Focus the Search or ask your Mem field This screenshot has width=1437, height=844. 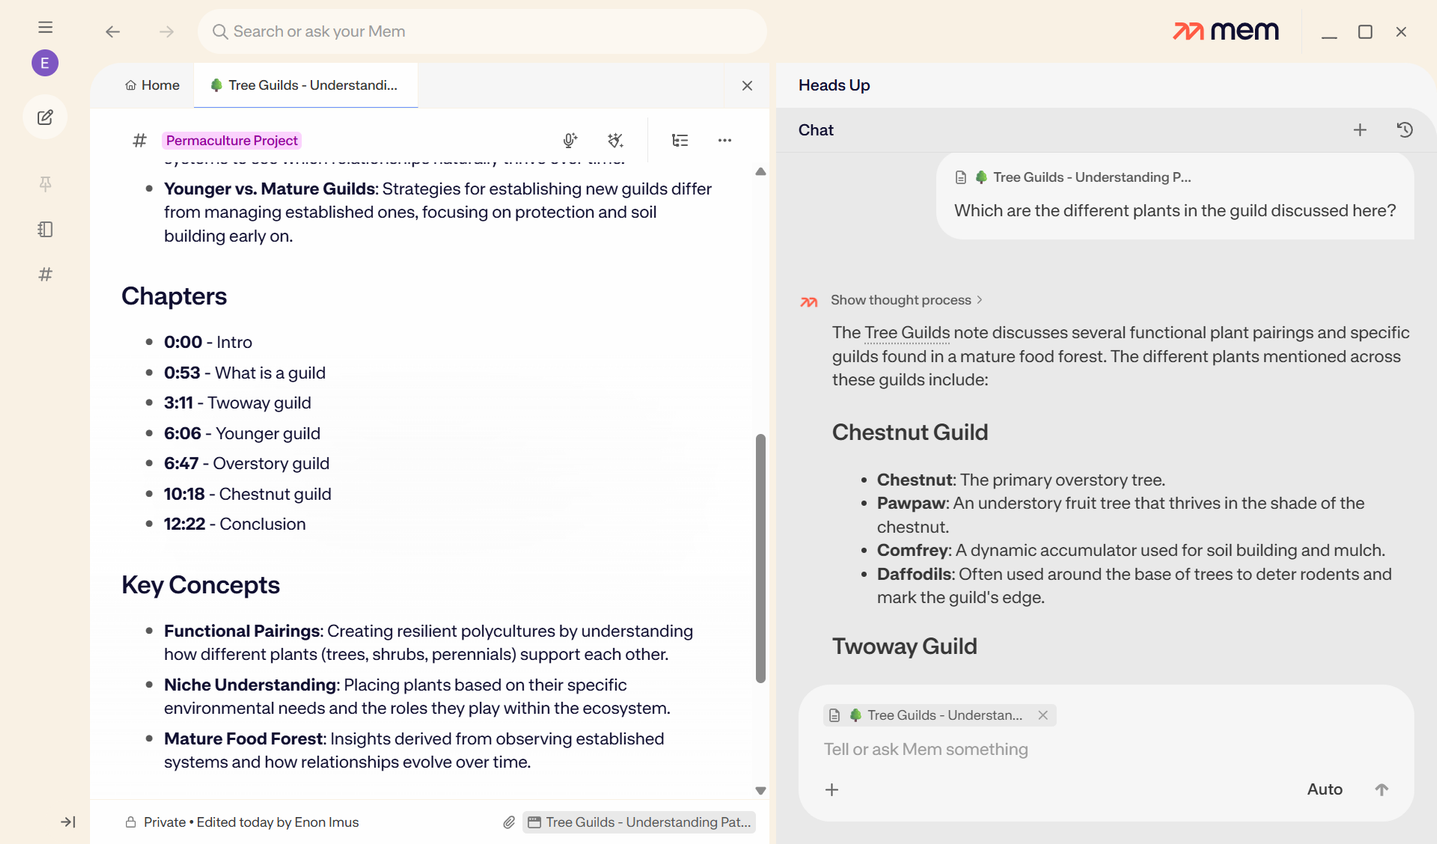point(482,32)
